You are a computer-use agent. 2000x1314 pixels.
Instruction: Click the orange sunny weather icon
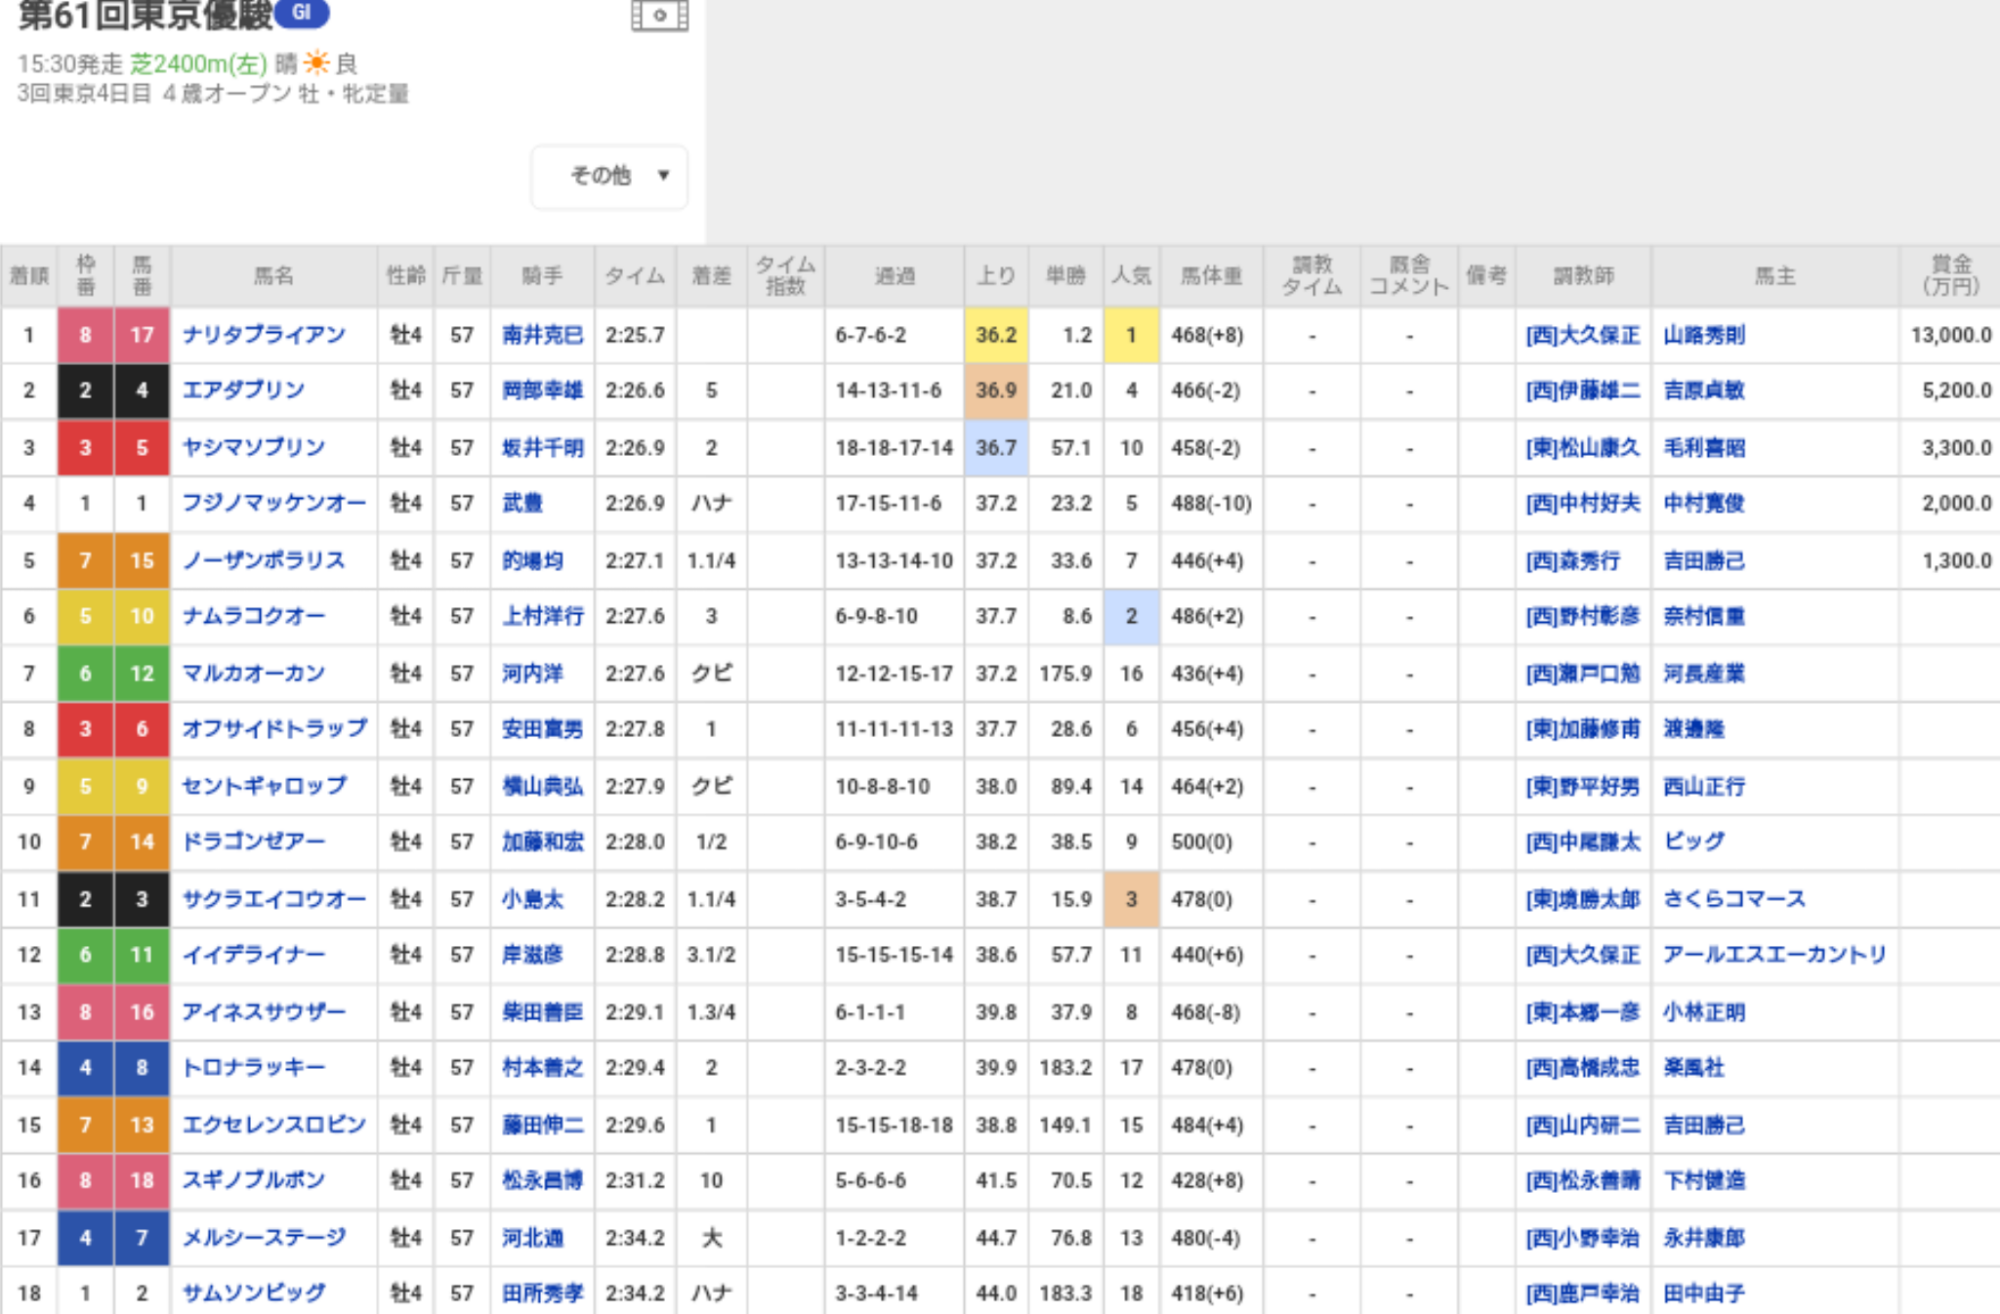pyautogui.click(x=316, y=64)
